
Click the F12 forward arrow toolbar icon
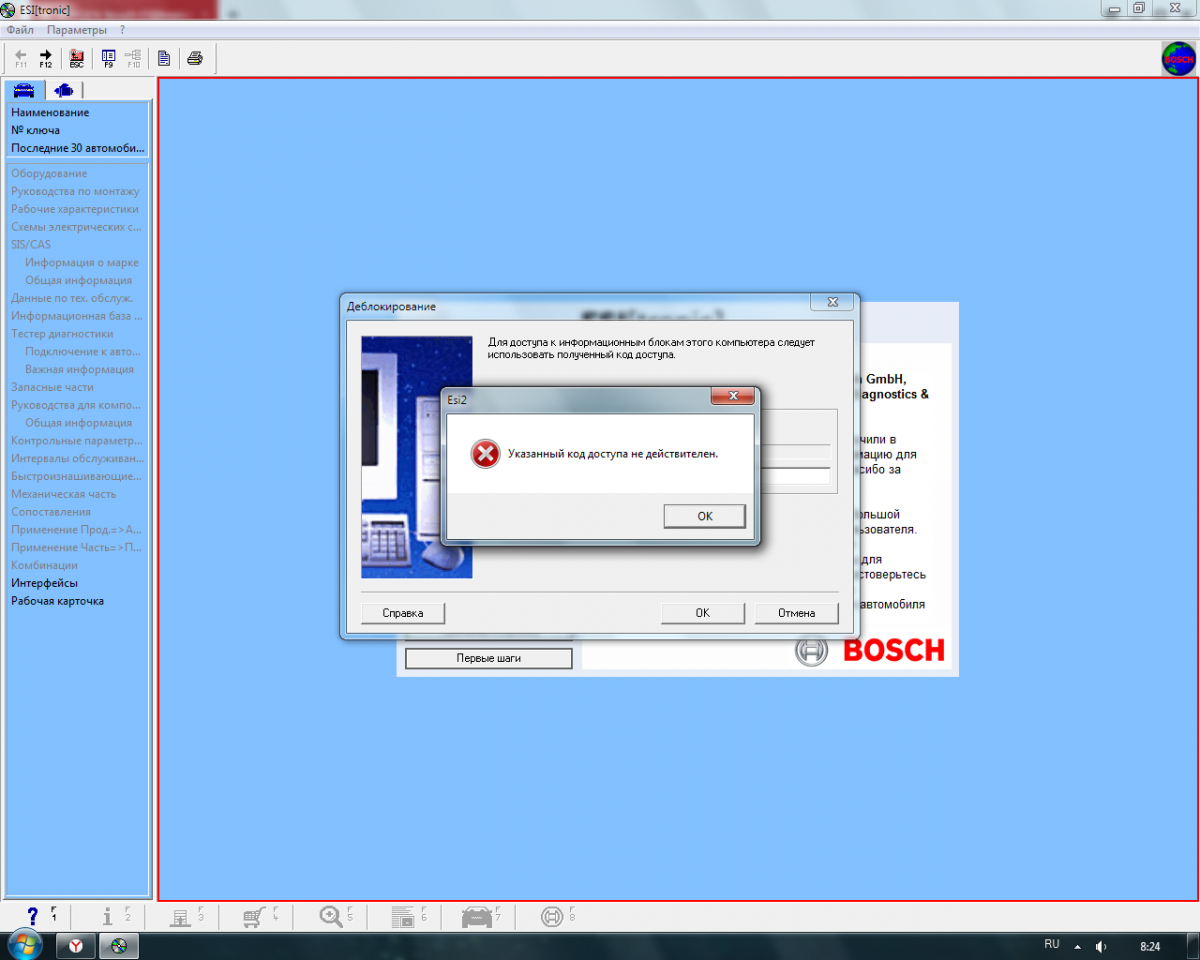45,58
